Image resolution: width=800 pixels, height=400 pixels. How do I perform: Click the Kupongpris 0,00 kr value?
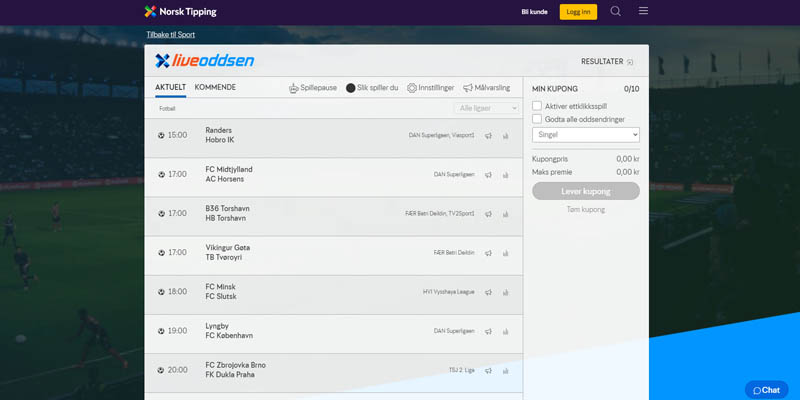pos(628,159)
